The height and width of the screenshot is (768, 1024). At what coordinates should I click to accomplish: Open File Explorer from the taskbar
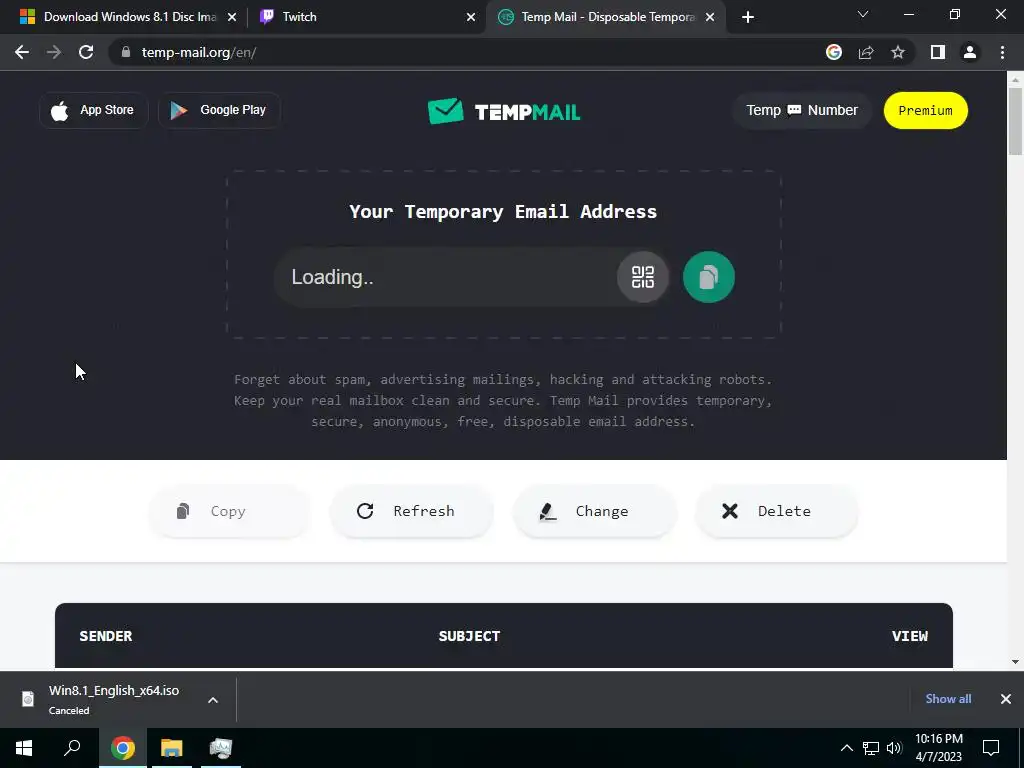click(x=172, y=748)
